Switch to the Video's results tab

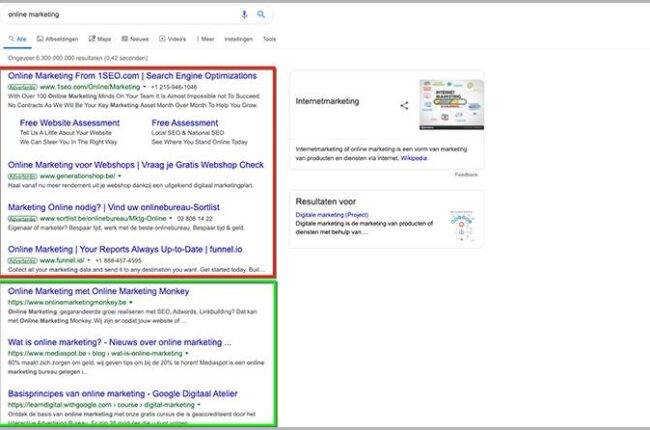174,39
